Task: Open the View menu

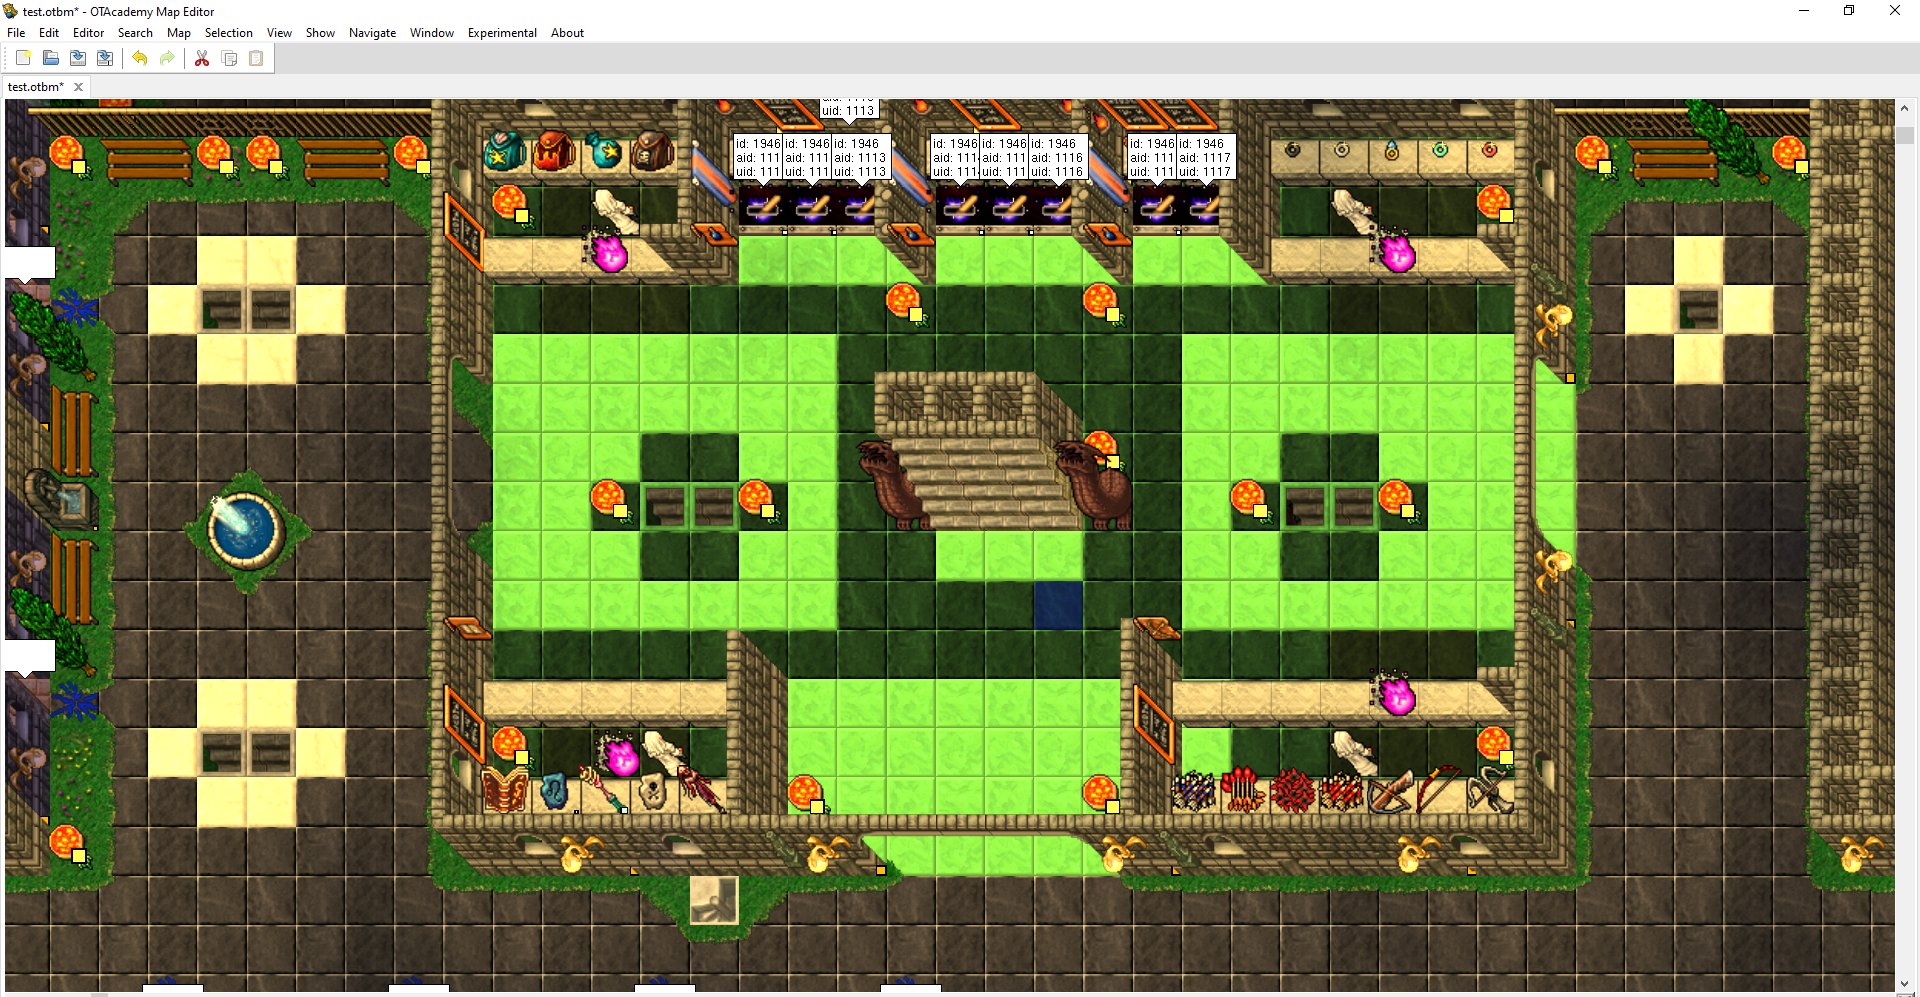Action: point(280,33)
